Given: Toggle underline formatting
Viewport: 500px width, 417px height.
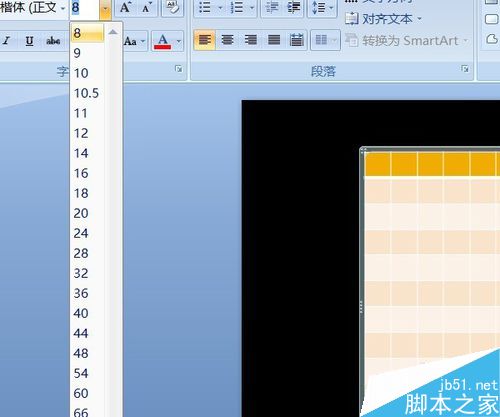Looking at the screenshot, I should [x=29, y=41].
